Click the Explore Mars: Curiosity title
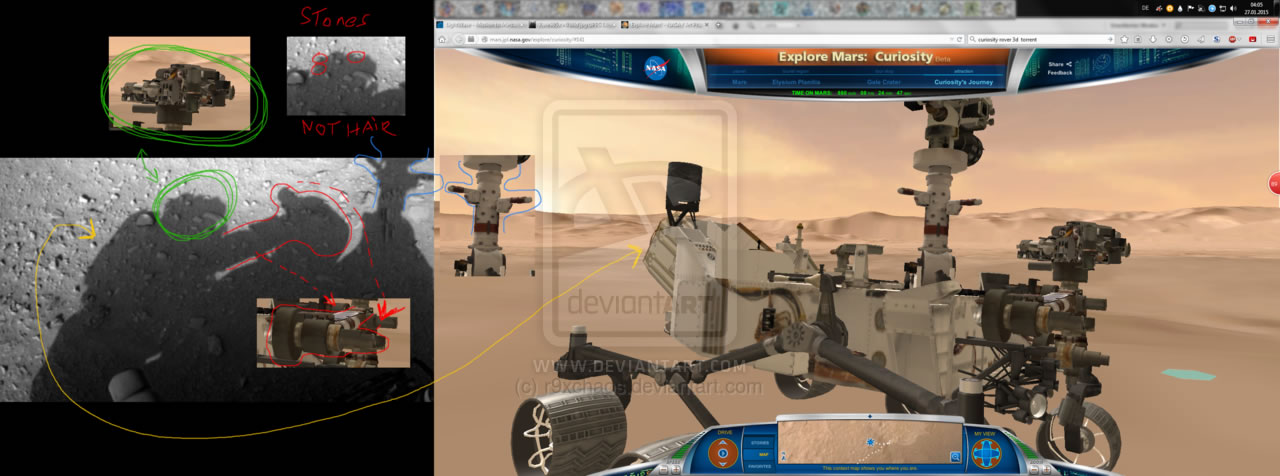 pyautogui.click(x=855, y=57)
